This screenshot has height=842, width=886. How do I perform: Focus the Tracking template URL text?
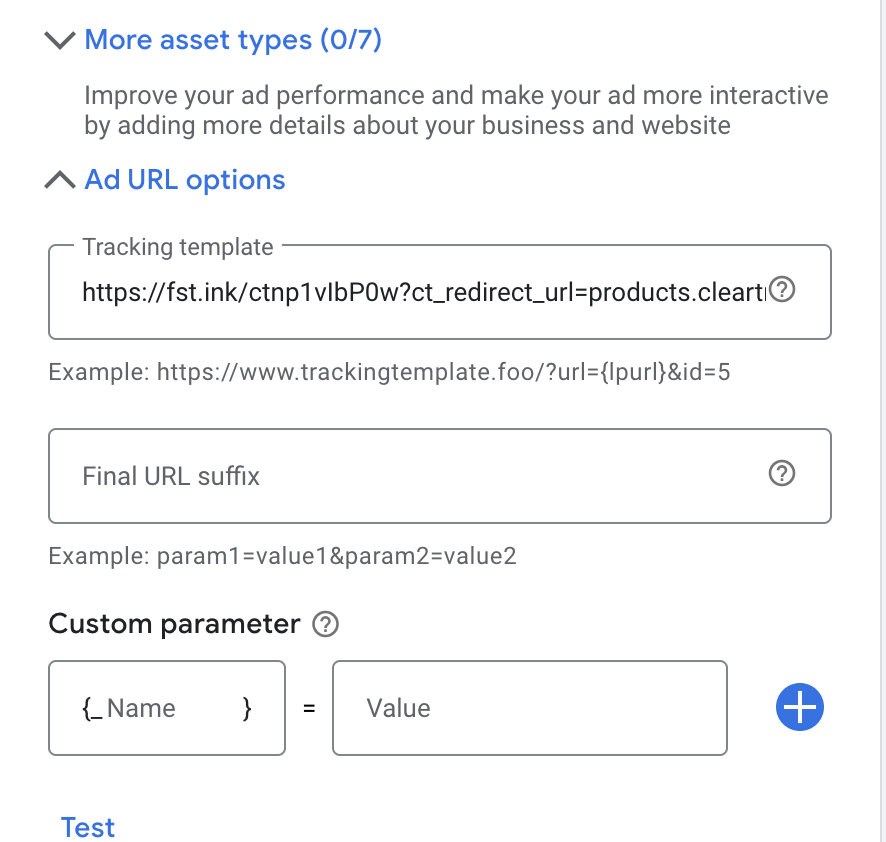[424, 293]
